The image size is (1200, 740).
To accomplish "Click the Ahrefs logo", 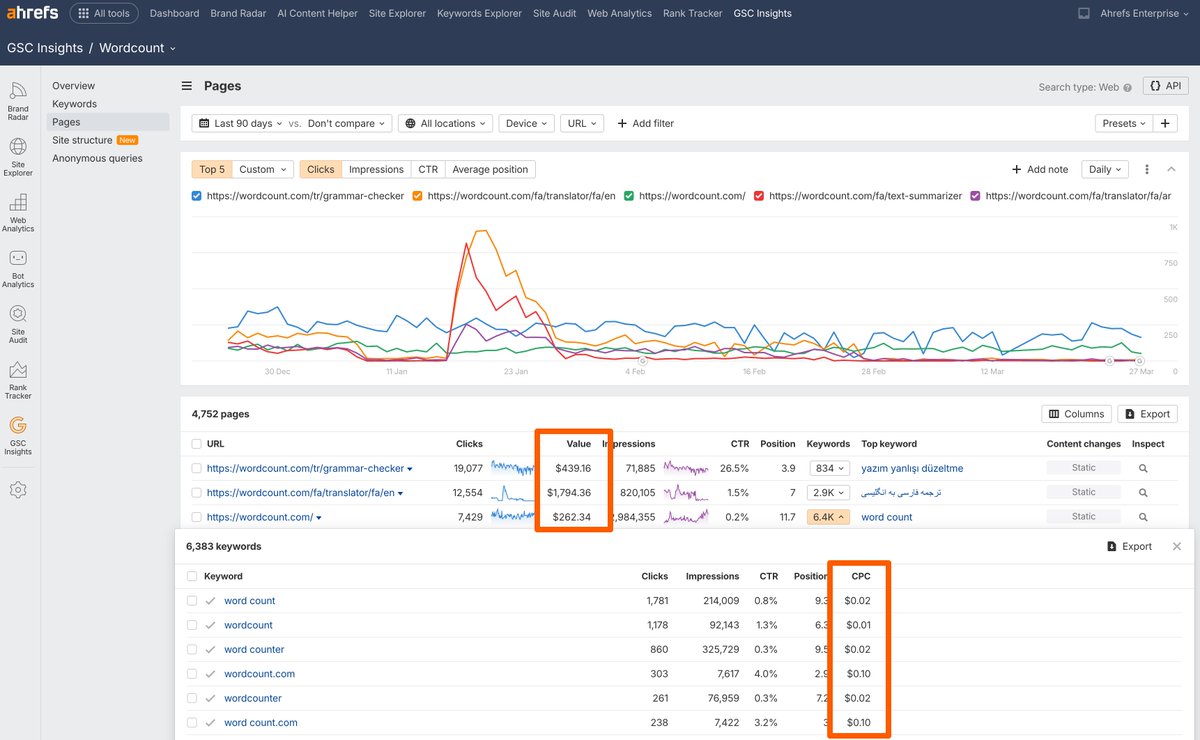I will coord(33,13).
